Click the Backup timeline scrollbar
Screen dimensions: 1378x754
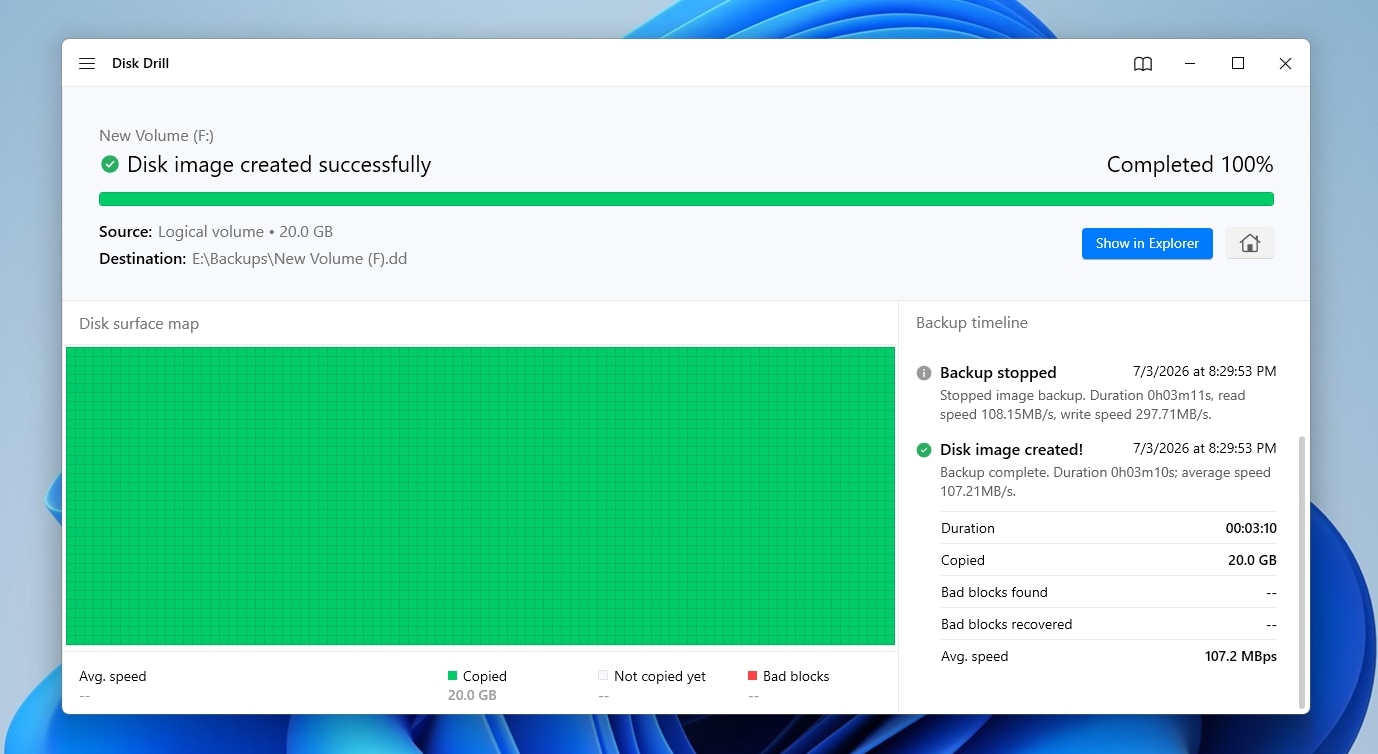[x=1301, y=571]
